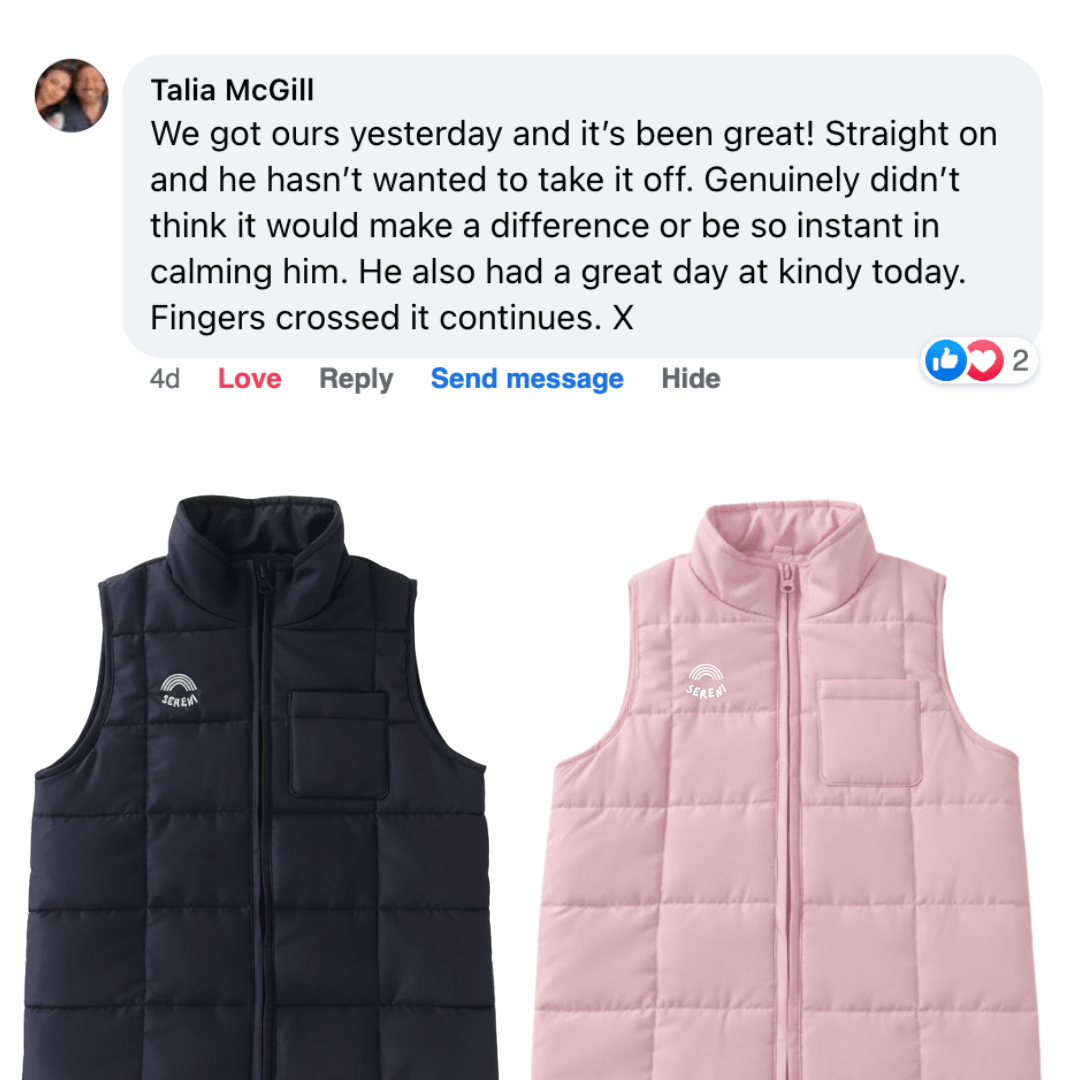Click the Love reaction link
The image size is (1080, 1080).
(x=249, y=378)
